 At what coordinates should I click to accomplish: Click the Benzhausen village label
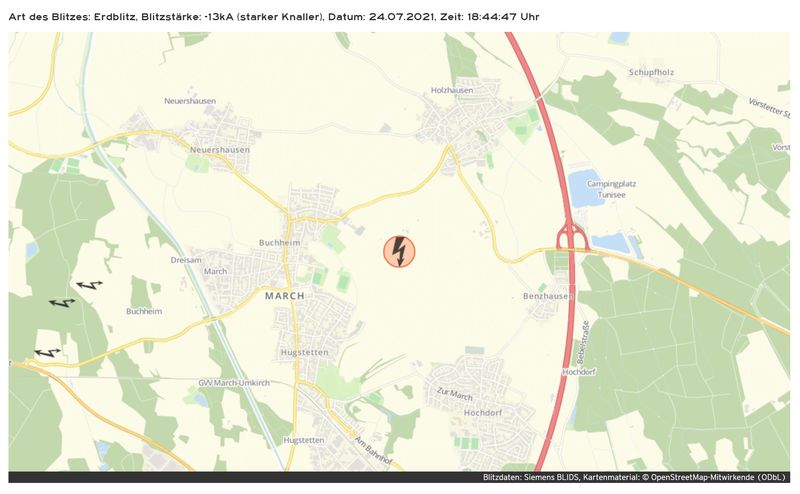click(548, 296)
